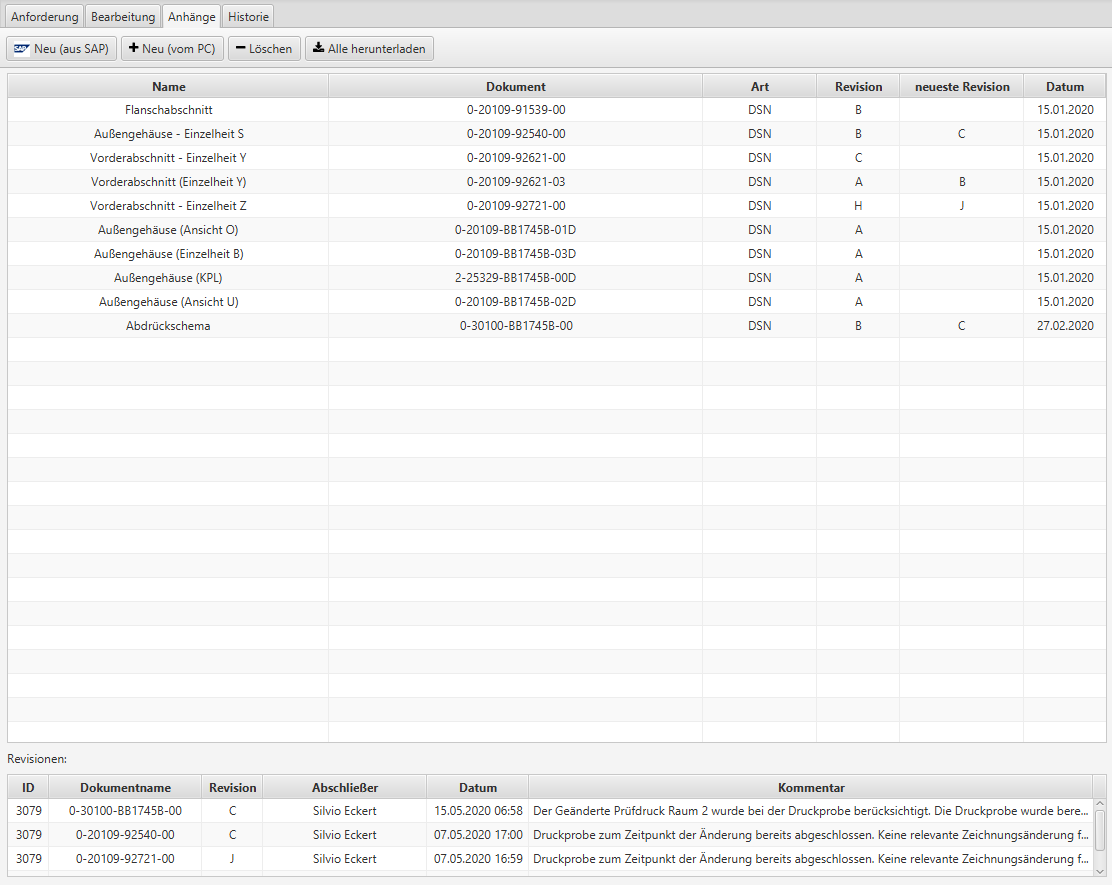Switch to the Historie tab
Screen dimensions: 1112x885
coord(248,17)
